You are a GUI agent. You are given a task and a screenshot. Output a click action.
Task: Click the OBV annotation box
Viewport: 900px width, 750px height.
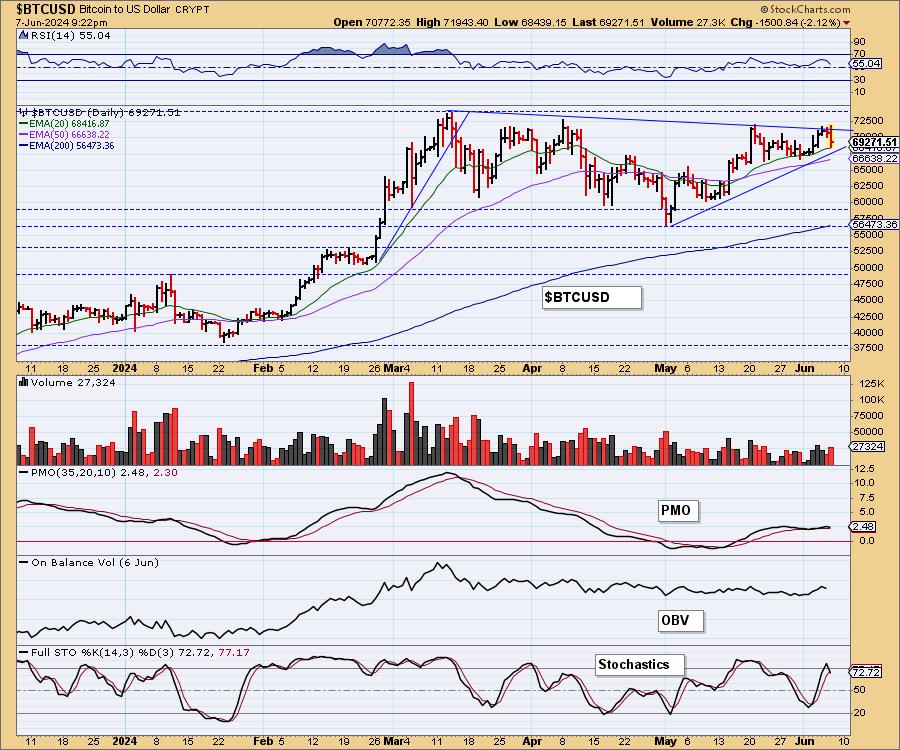pos(681,620)
